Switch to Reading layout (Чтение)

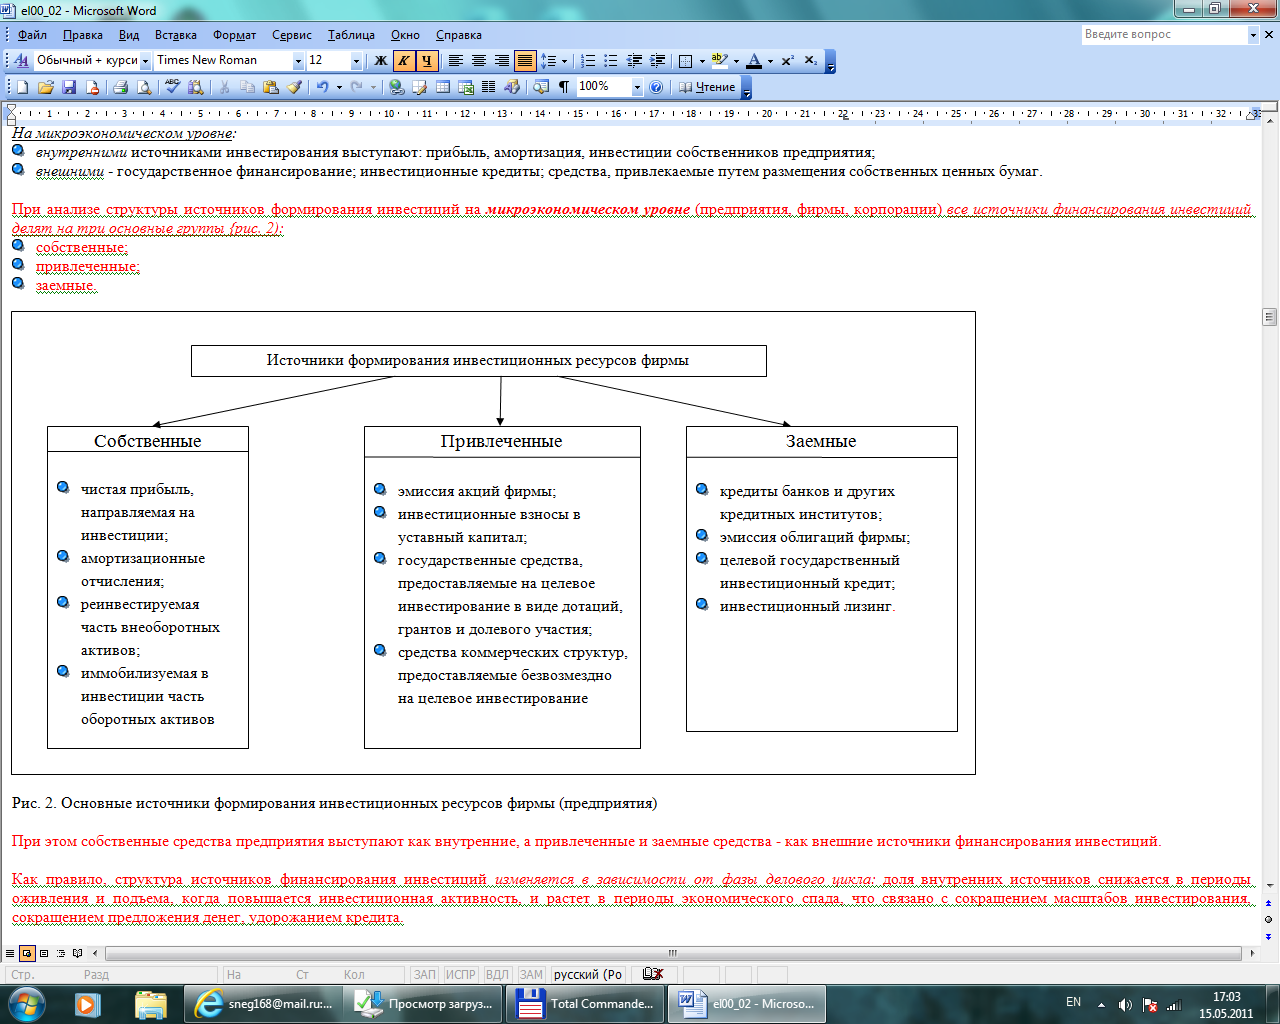[707, 87]
